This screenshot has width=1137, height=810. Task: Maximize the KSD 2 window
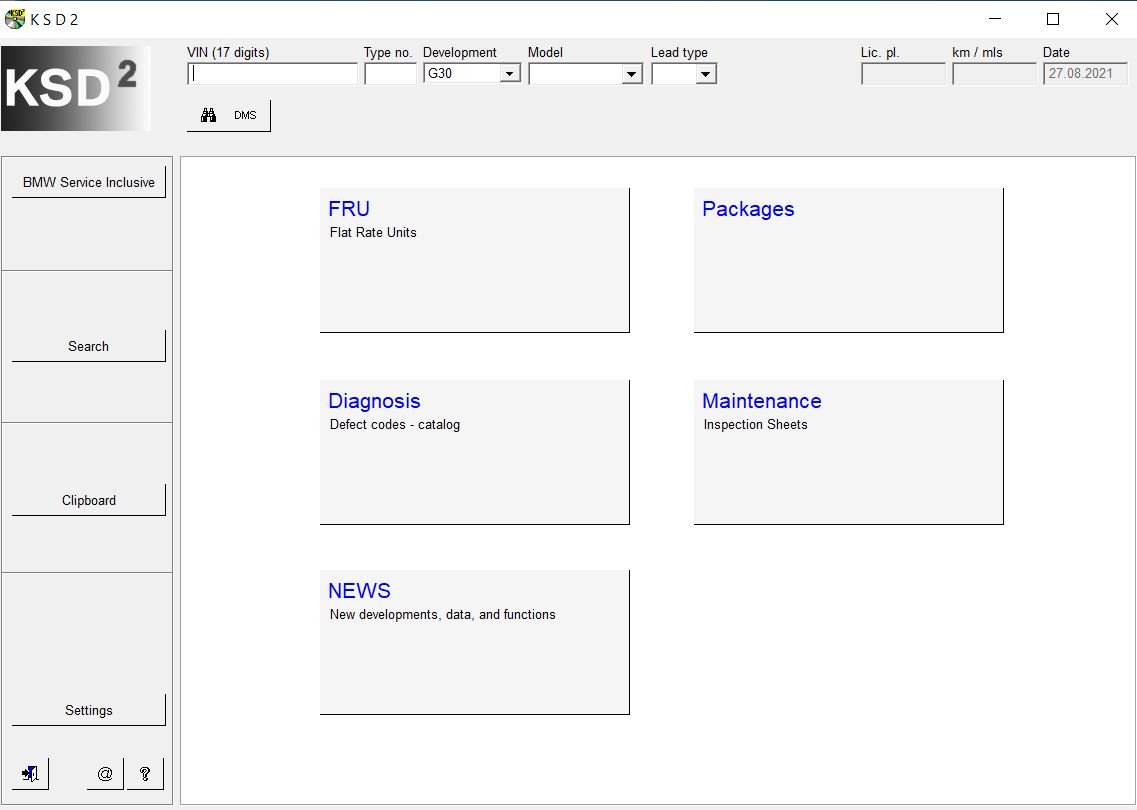(1053, 19)
